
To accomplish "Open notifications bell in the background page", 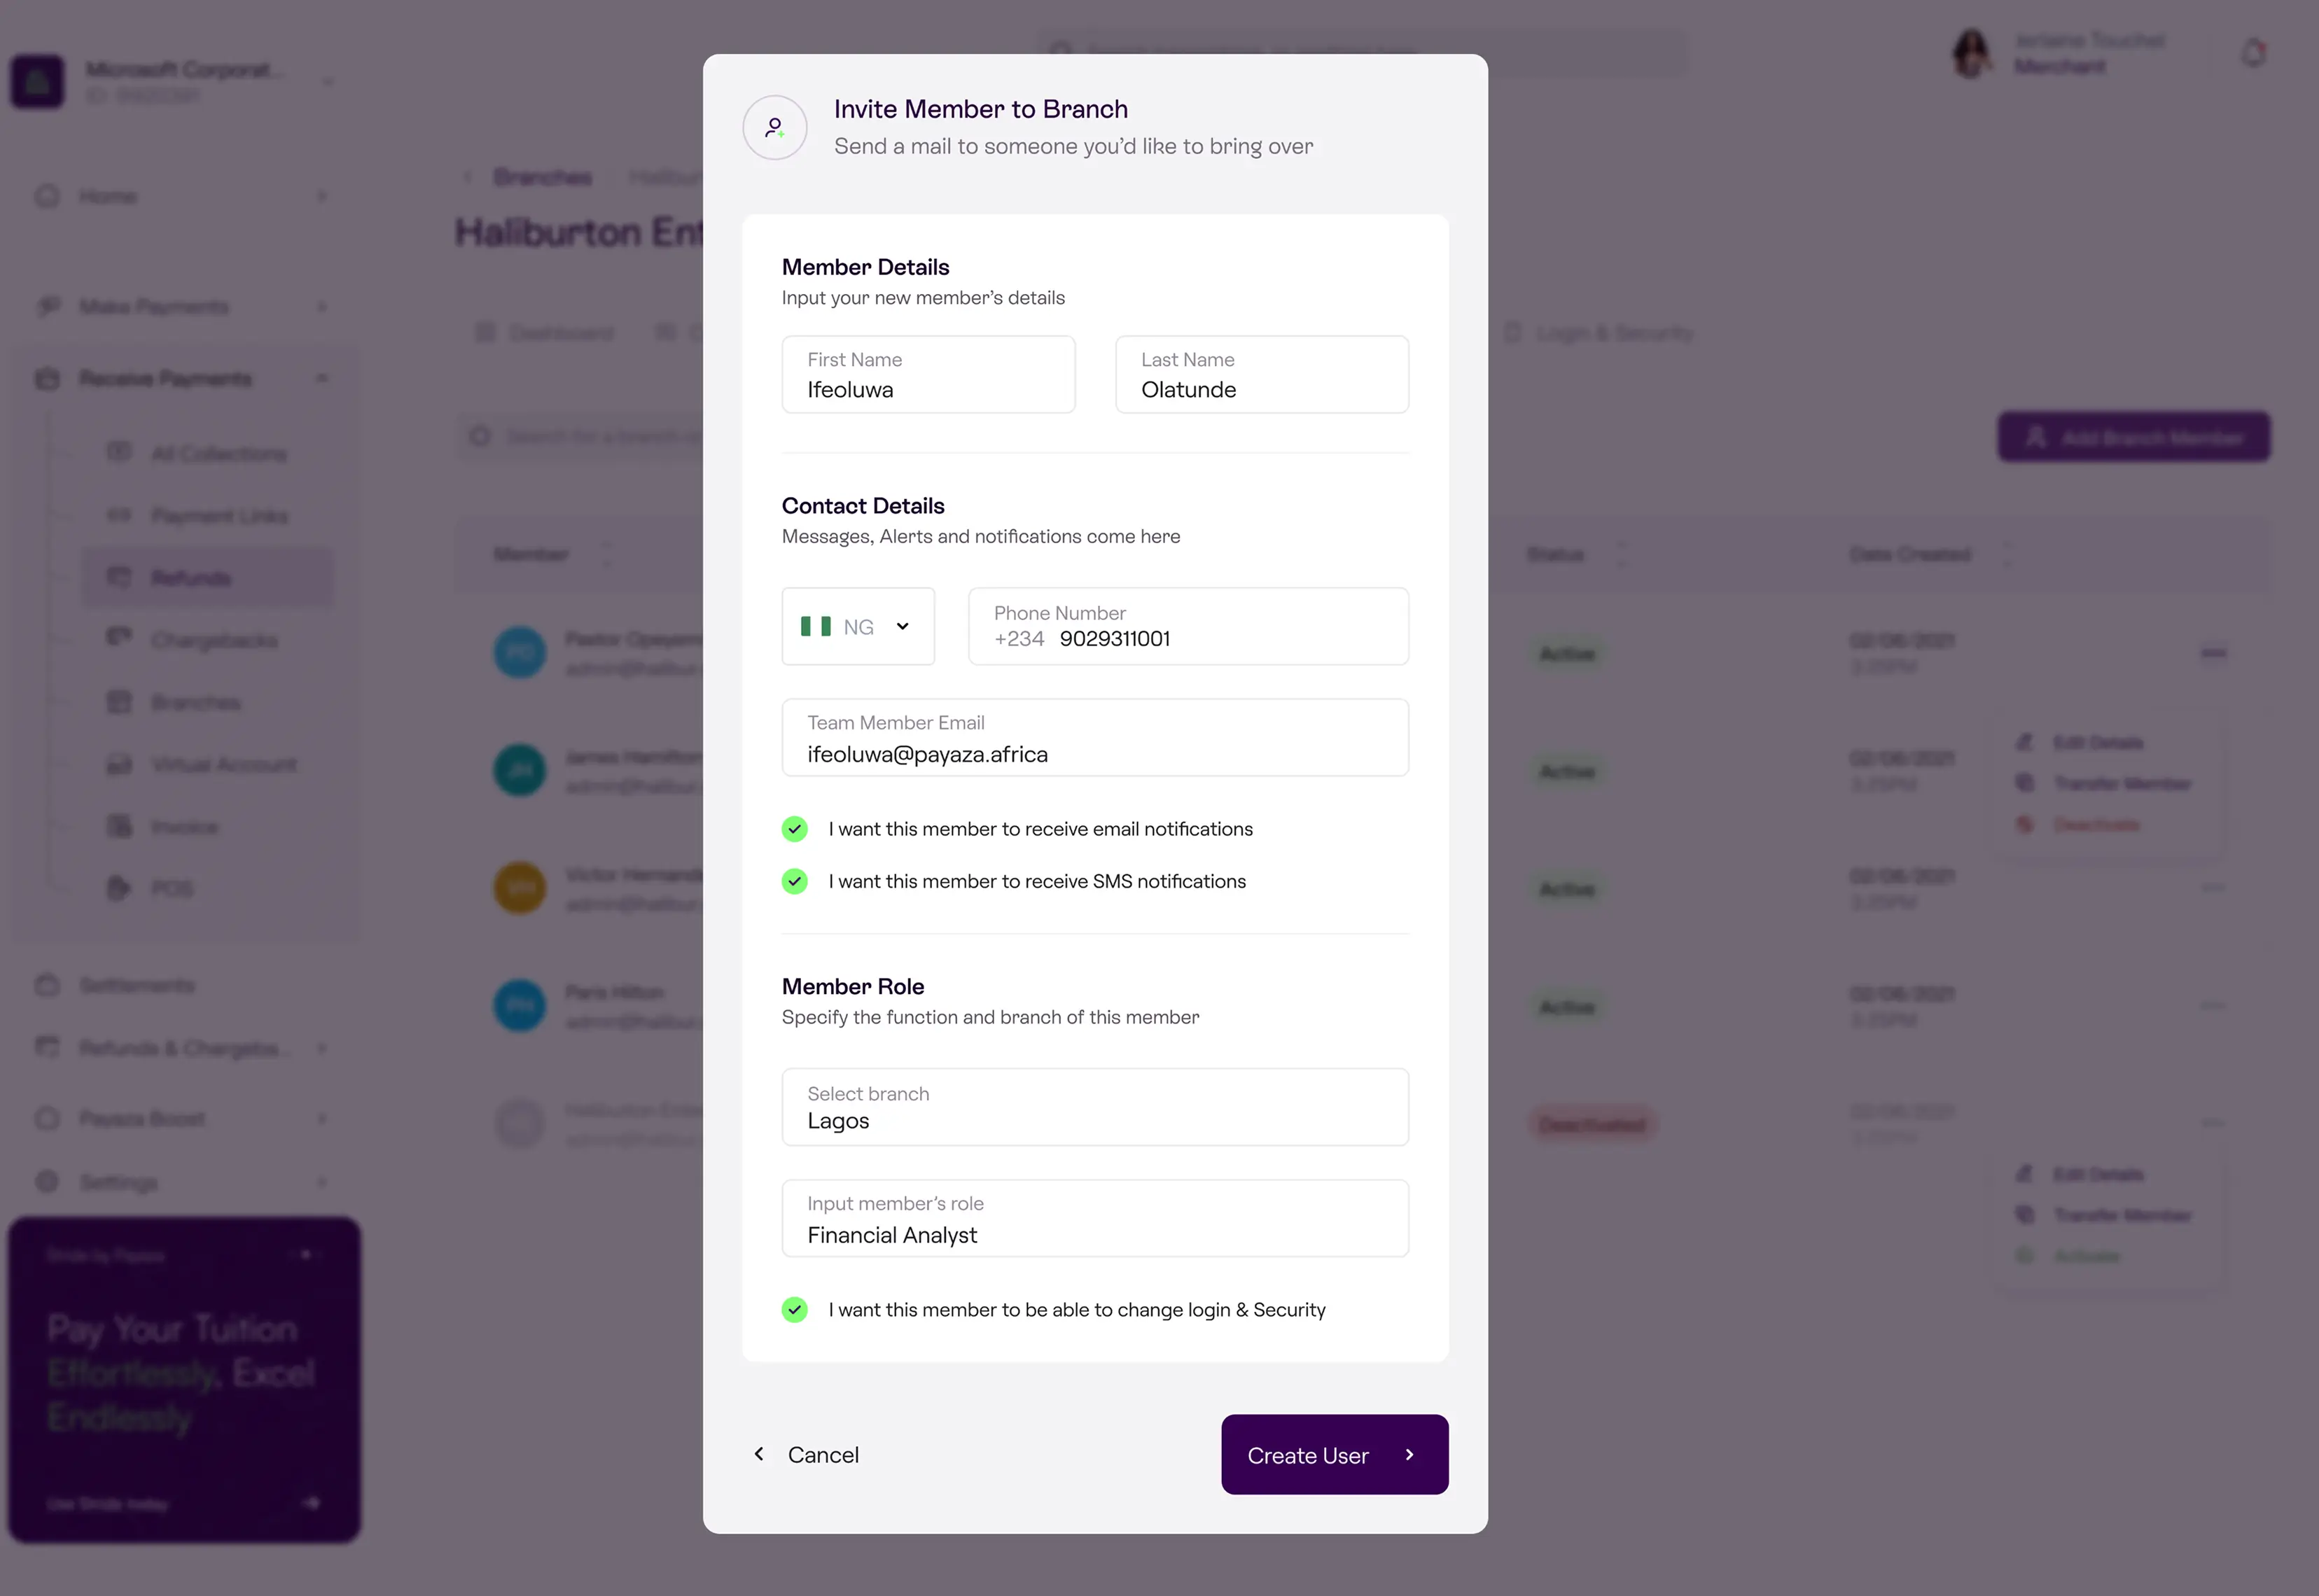I will tap(2253, 52).
